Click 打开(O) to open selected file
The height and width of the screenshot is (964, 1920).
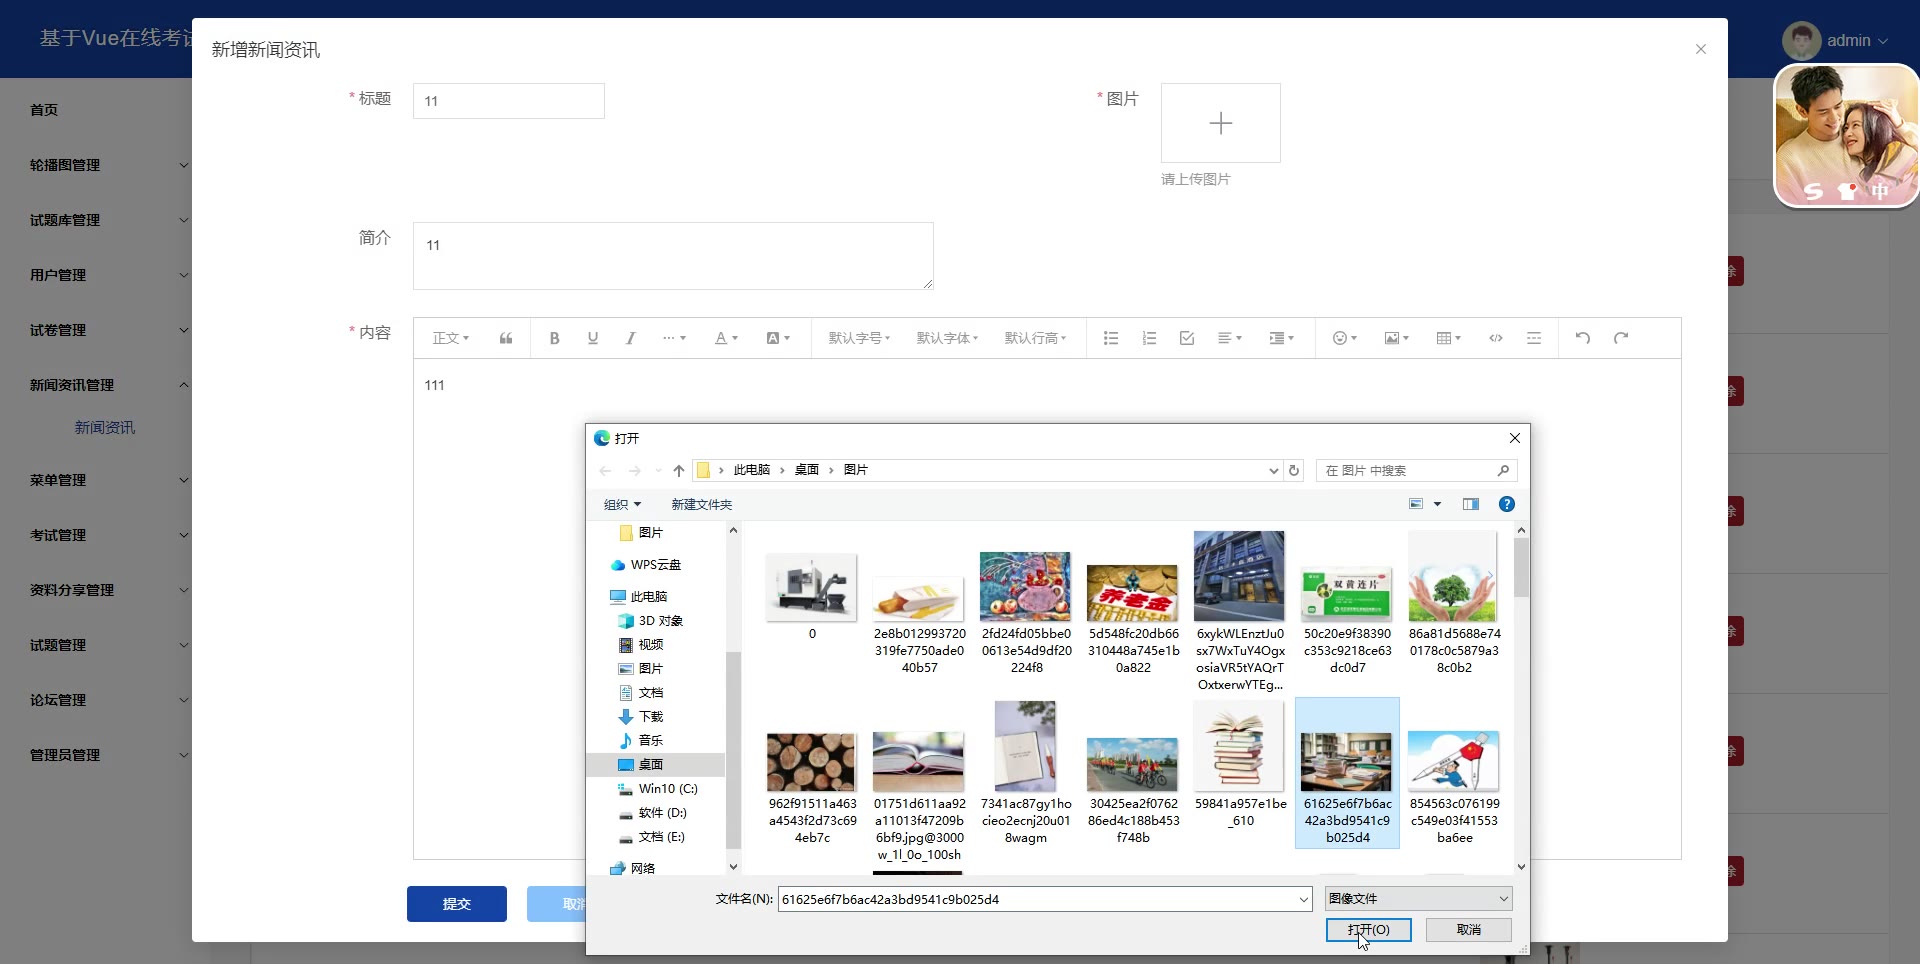1368,930
